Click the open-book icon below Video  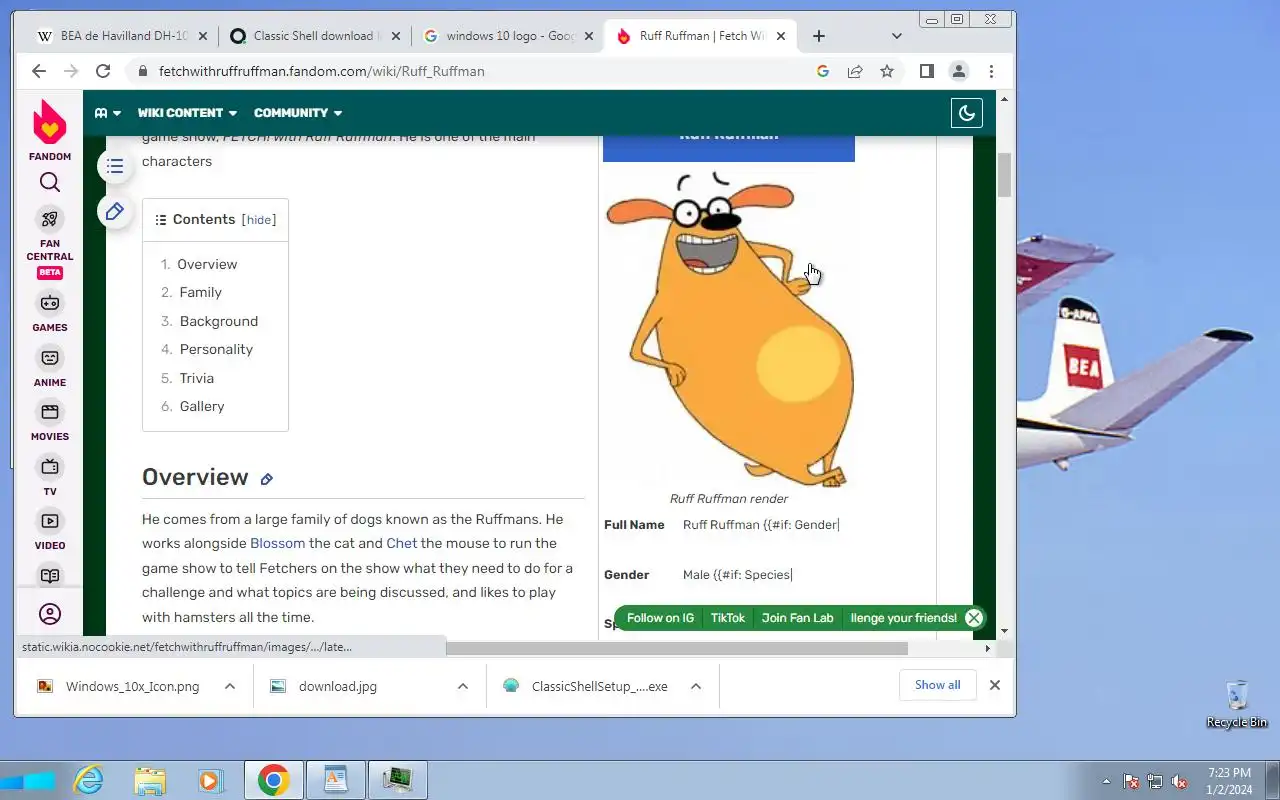click(x=50, y=576)
